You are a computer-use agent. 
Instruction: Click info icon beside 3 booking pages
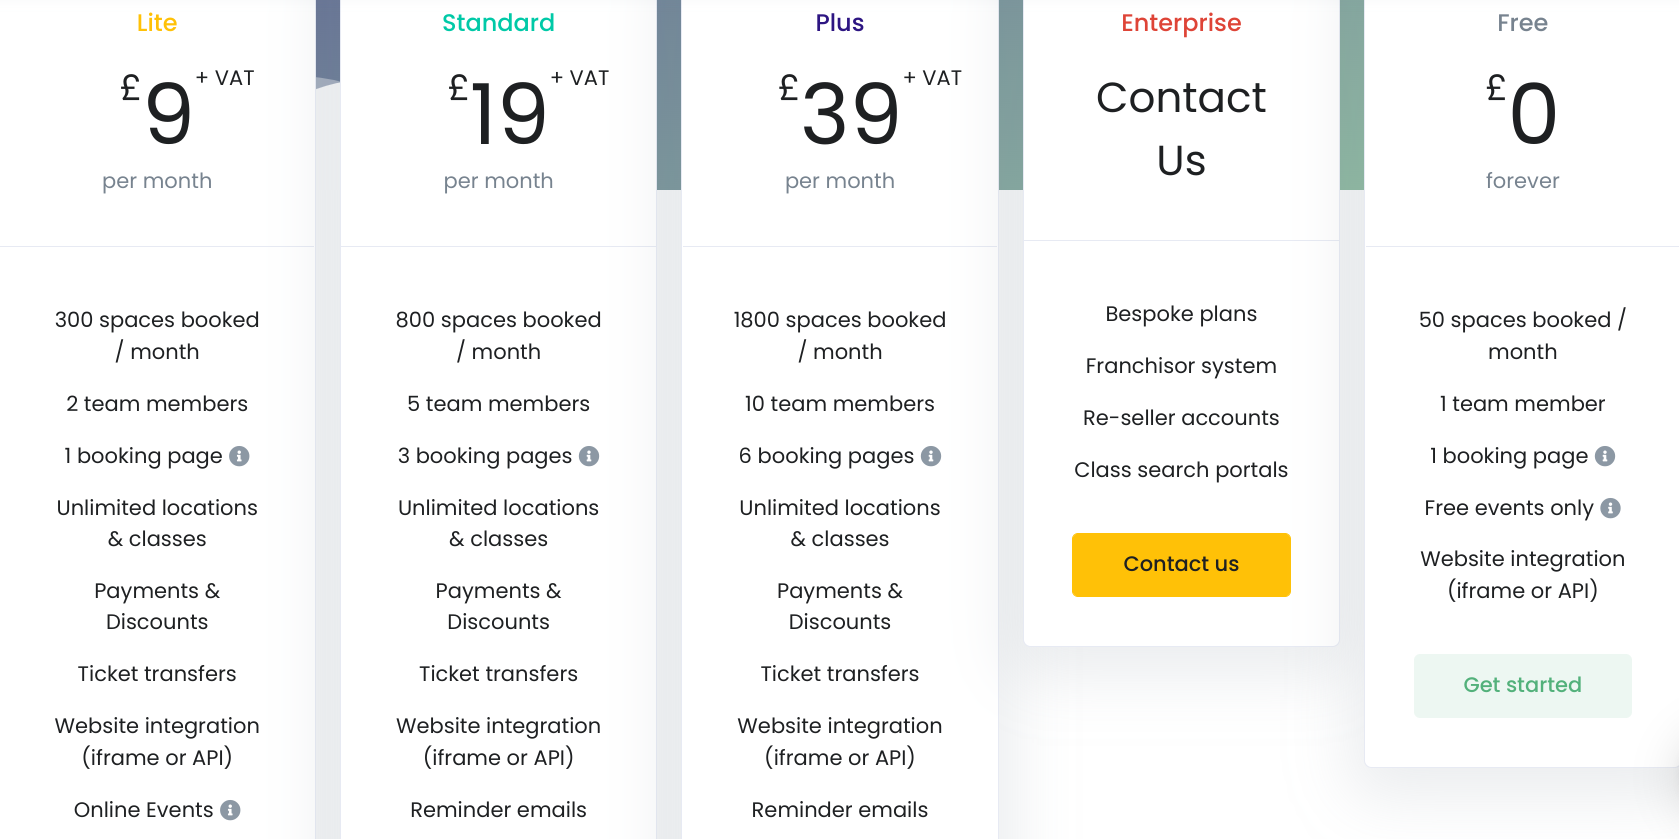(x=589, y=456)
